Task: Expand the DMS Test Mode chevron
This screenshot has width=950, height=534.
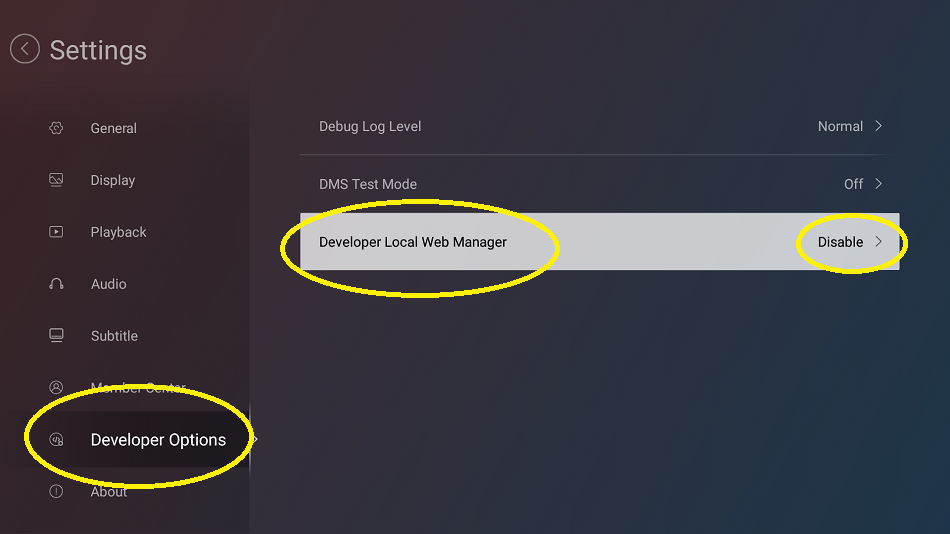Action: [879, 184]
